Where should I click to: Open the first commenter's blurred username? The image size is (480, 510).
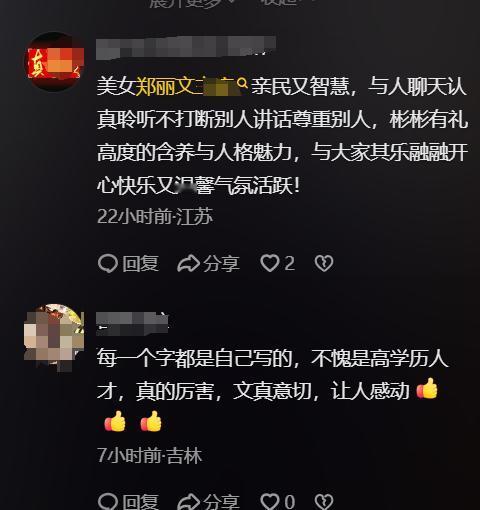tap(186, 48)
